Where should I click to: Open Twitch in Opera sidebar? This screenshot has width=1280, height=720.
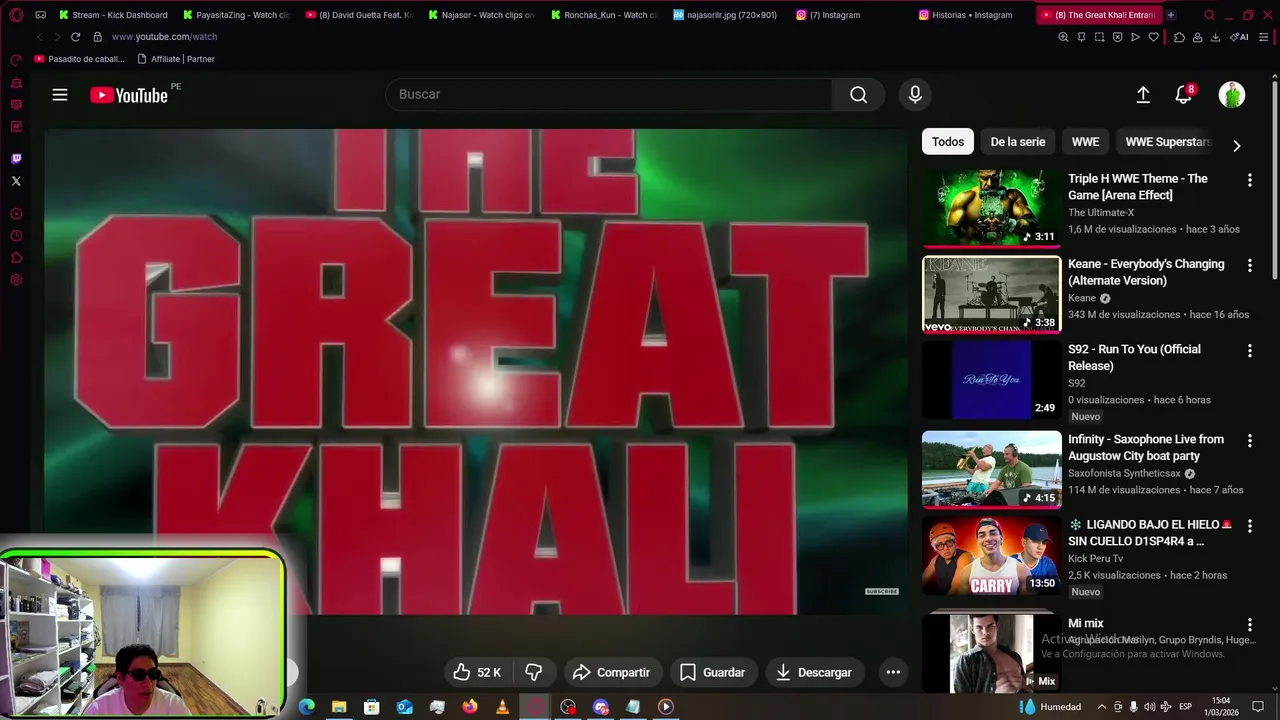[x=16, y=159]
